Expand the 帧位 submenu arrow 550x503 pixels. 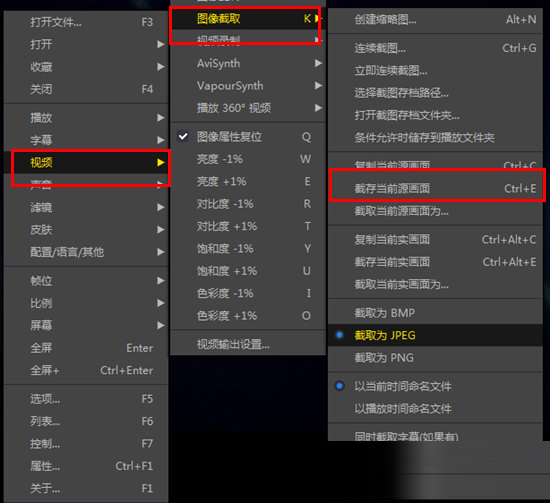[160, 281]
